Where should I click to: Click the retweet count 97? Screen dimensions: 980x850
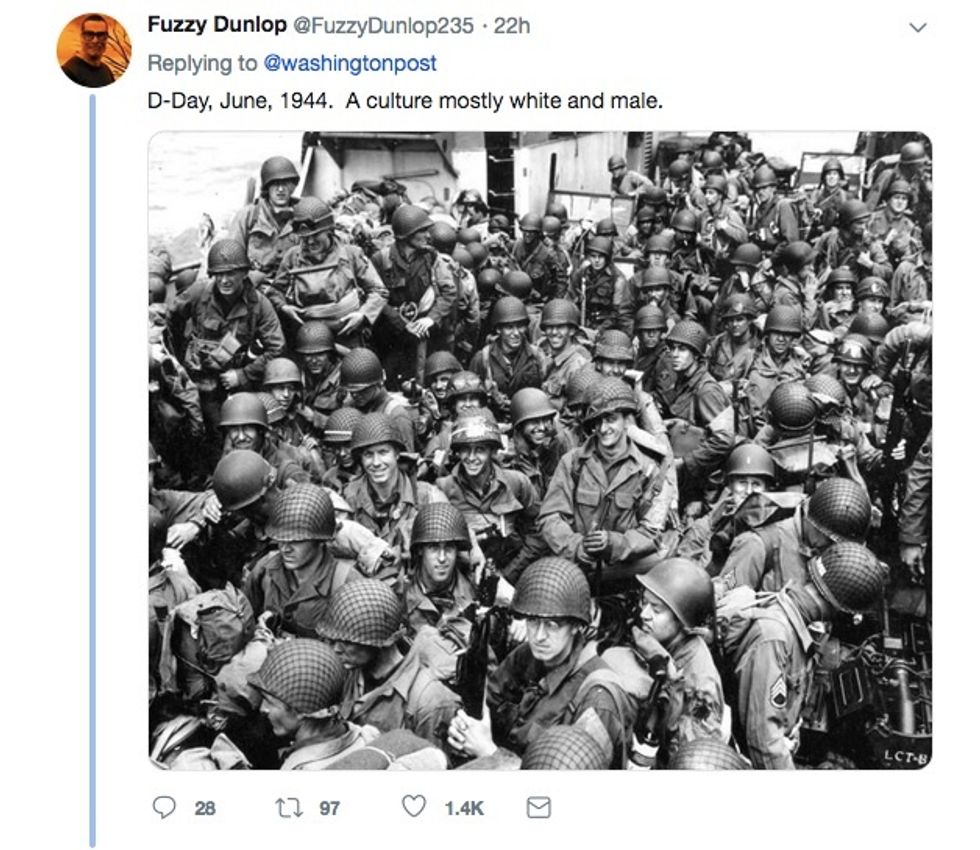click(330, 808)
